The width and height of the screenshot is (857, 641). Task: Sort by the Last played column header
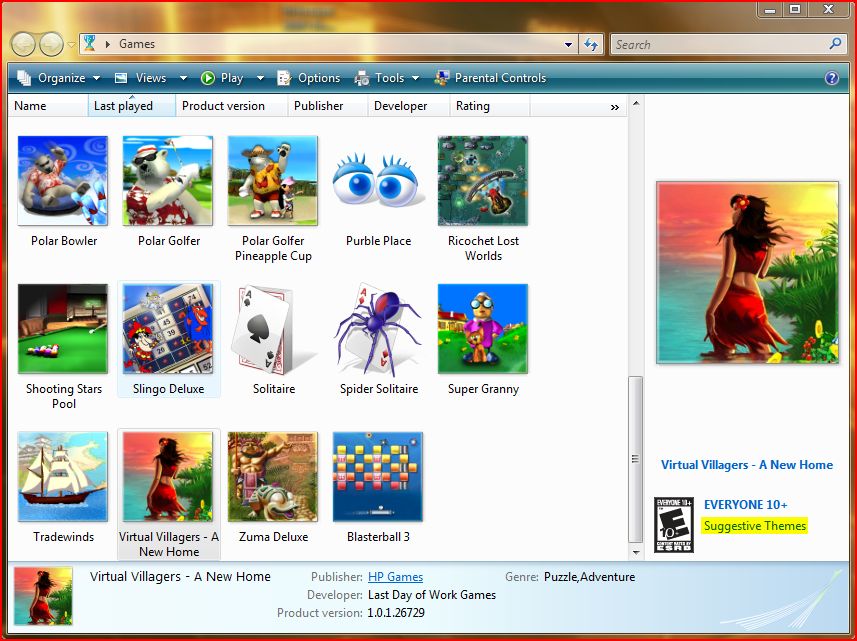click(123, 106)
